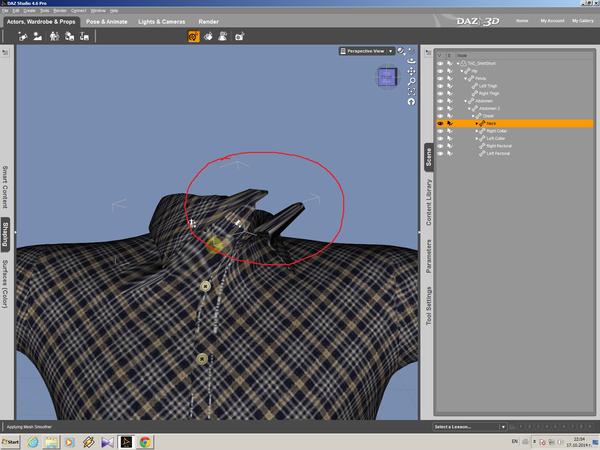
Task: Collapse the Abdomen node expander
Action: tap(466, 101)
